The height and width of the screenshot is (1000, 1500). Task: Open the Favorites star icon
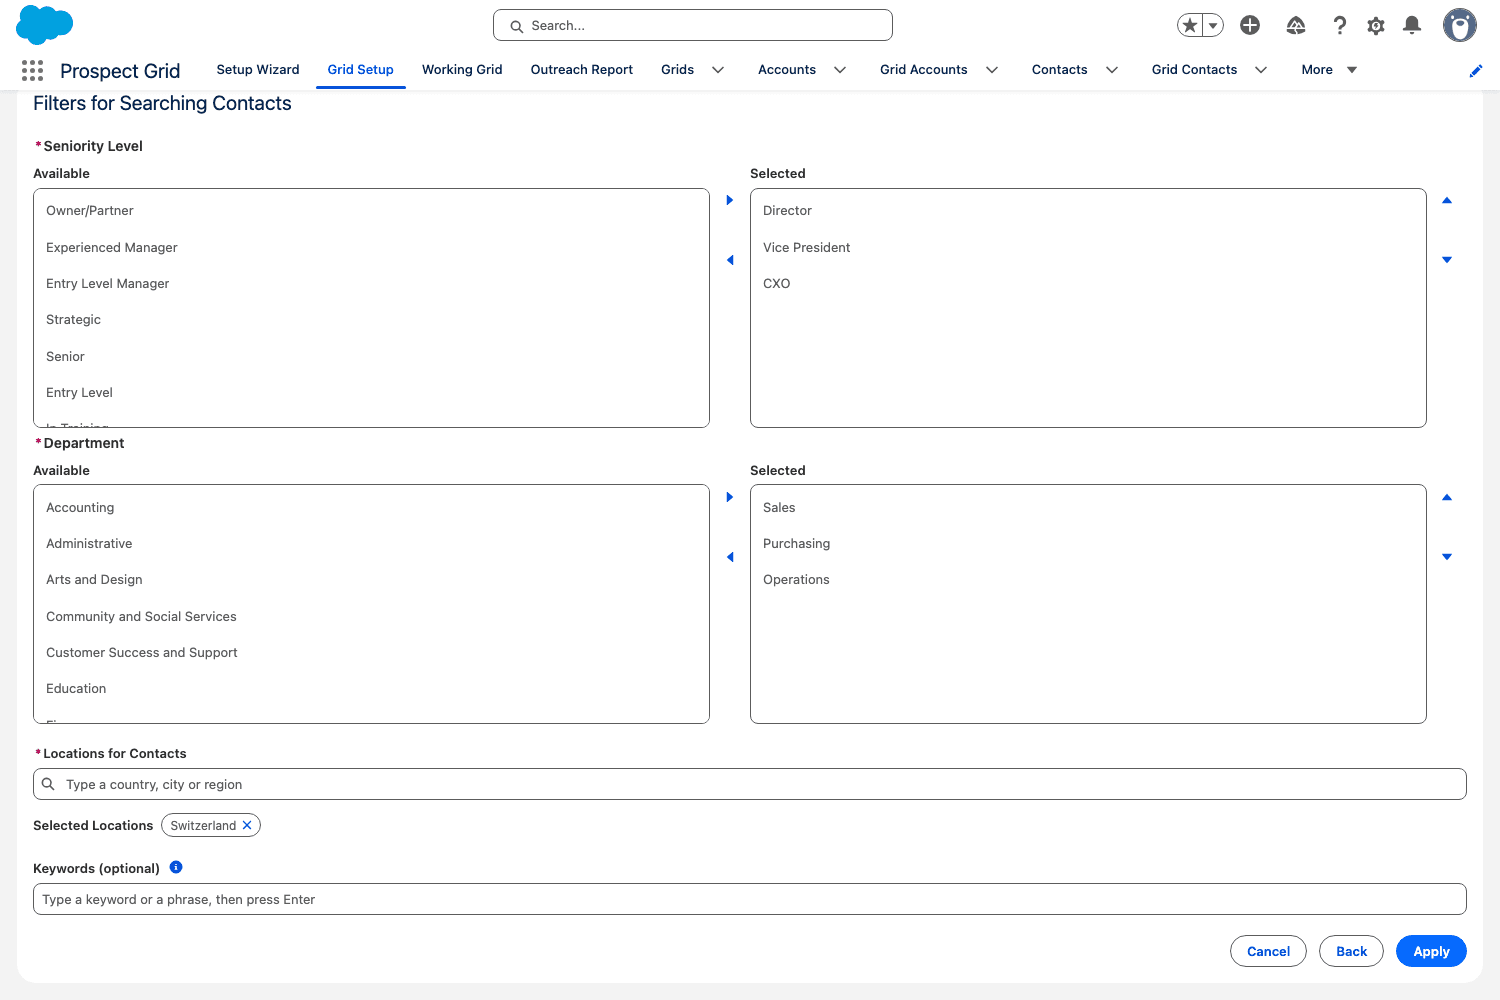[1189, 25]
